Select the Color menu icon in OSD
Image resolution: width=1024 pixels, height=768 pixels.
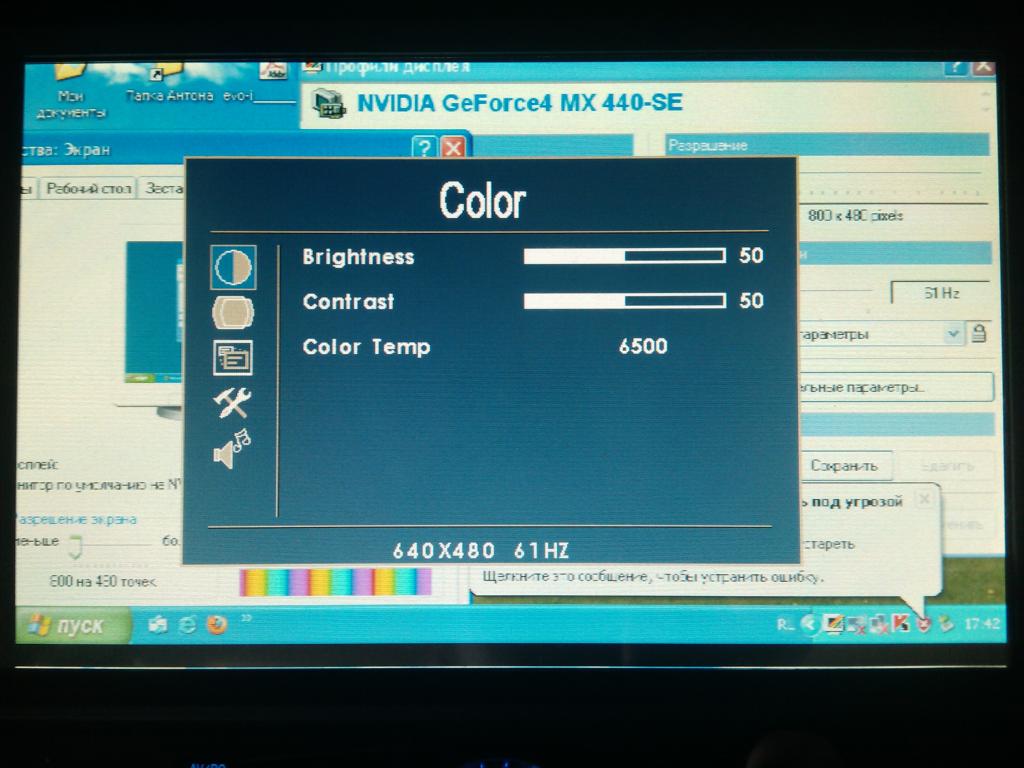pyautogui.click(x=233, y=267)
